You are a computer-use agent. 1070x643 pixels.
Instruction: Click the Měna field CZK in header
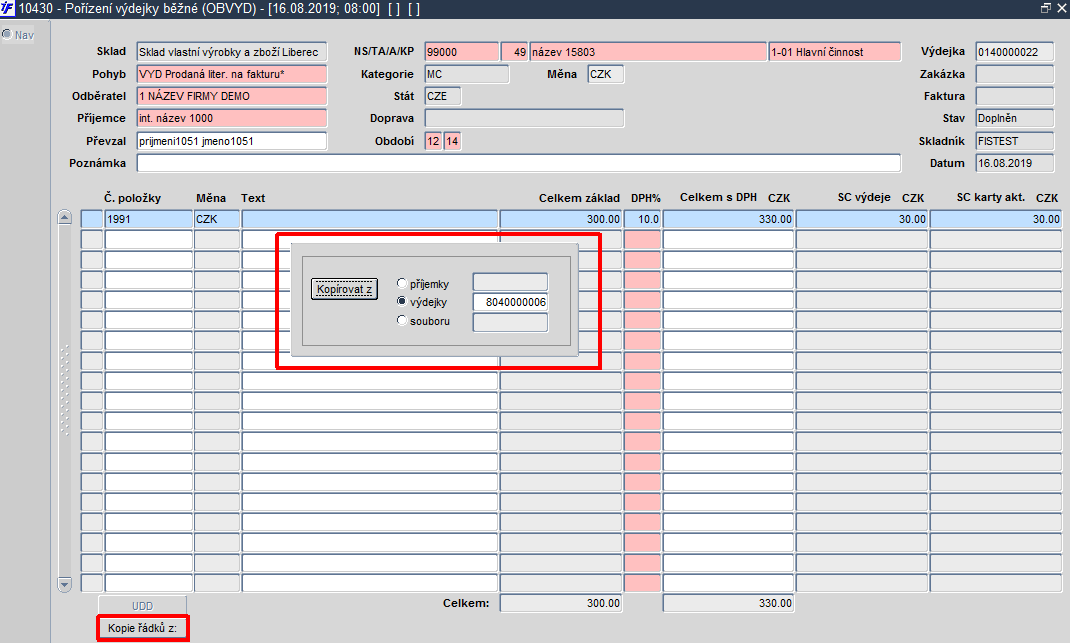point(605,74)
